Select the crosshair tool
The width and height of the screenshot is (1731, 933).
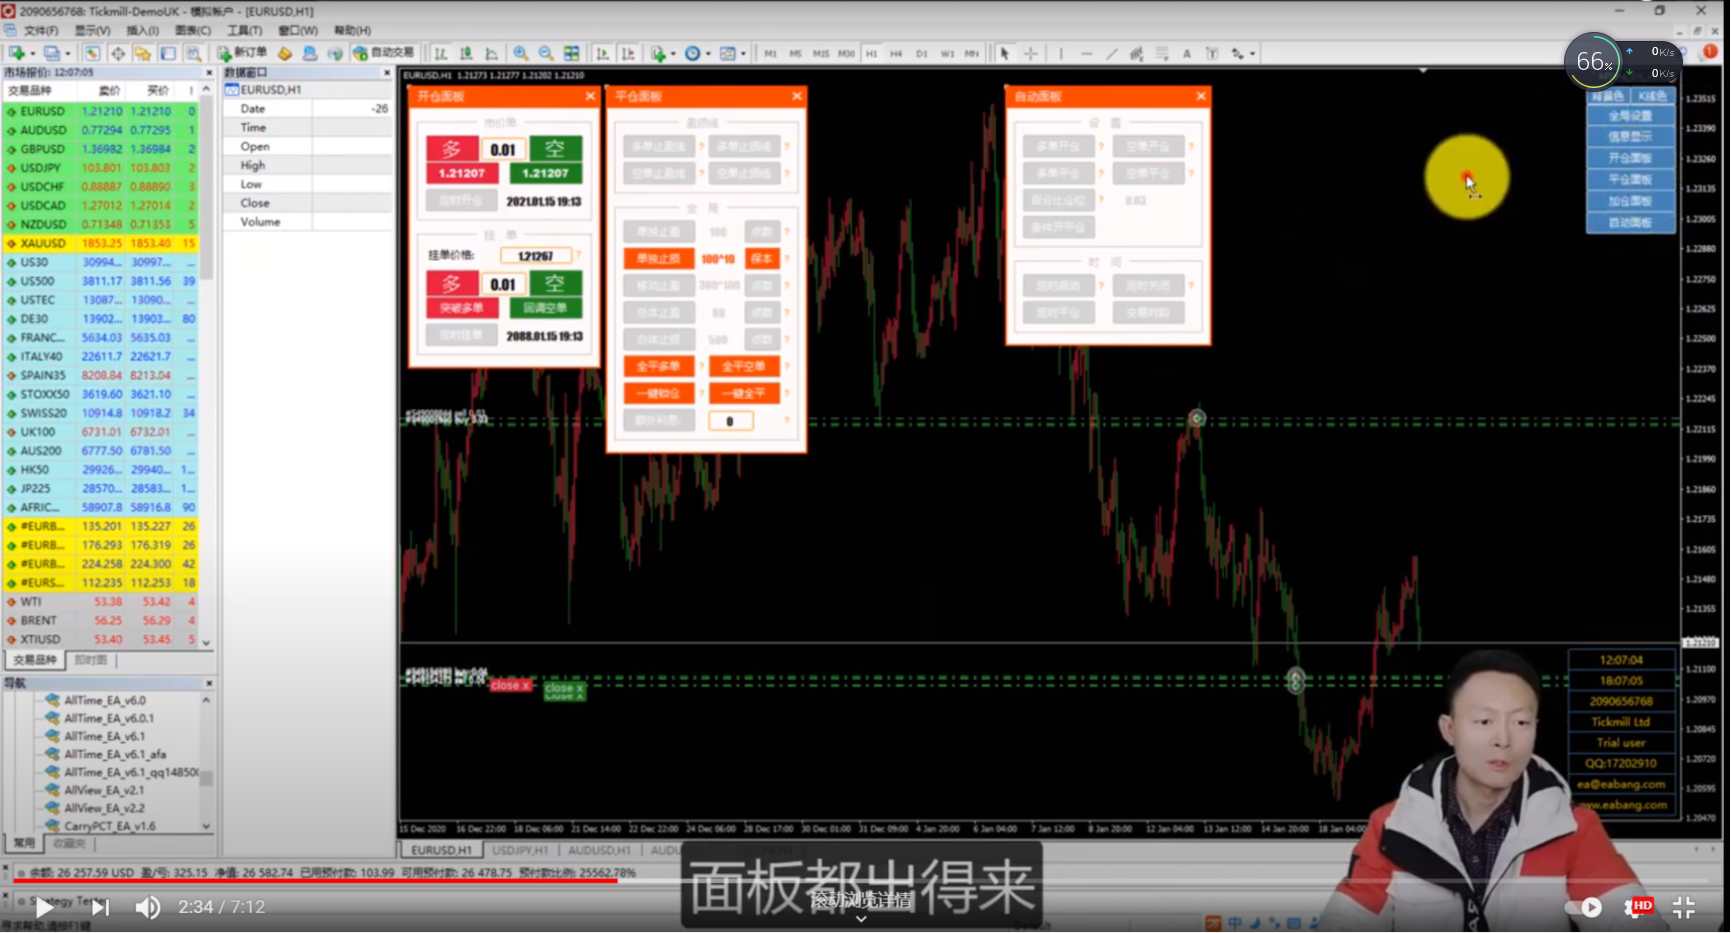click(x=1030, y=53)
